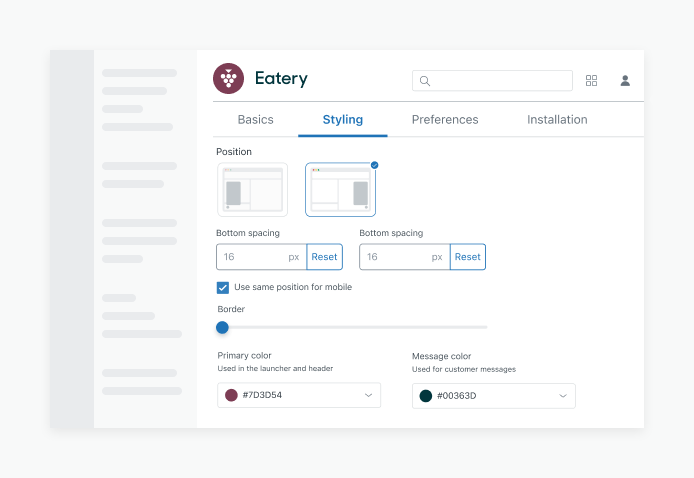Click 'Used for customer messages' text
Screen dimensions: 694x478
pos(464,369)
